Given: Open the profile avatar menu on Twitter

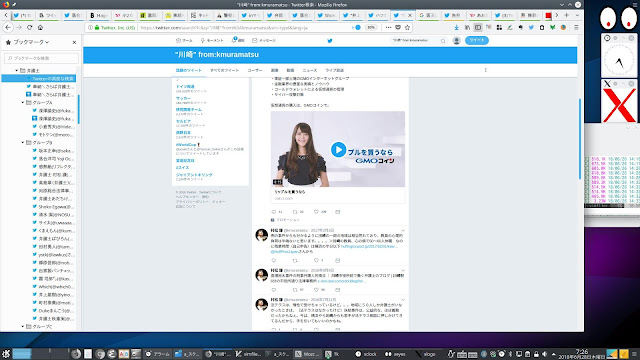Looking at the screenshot, I should point(457,40).
